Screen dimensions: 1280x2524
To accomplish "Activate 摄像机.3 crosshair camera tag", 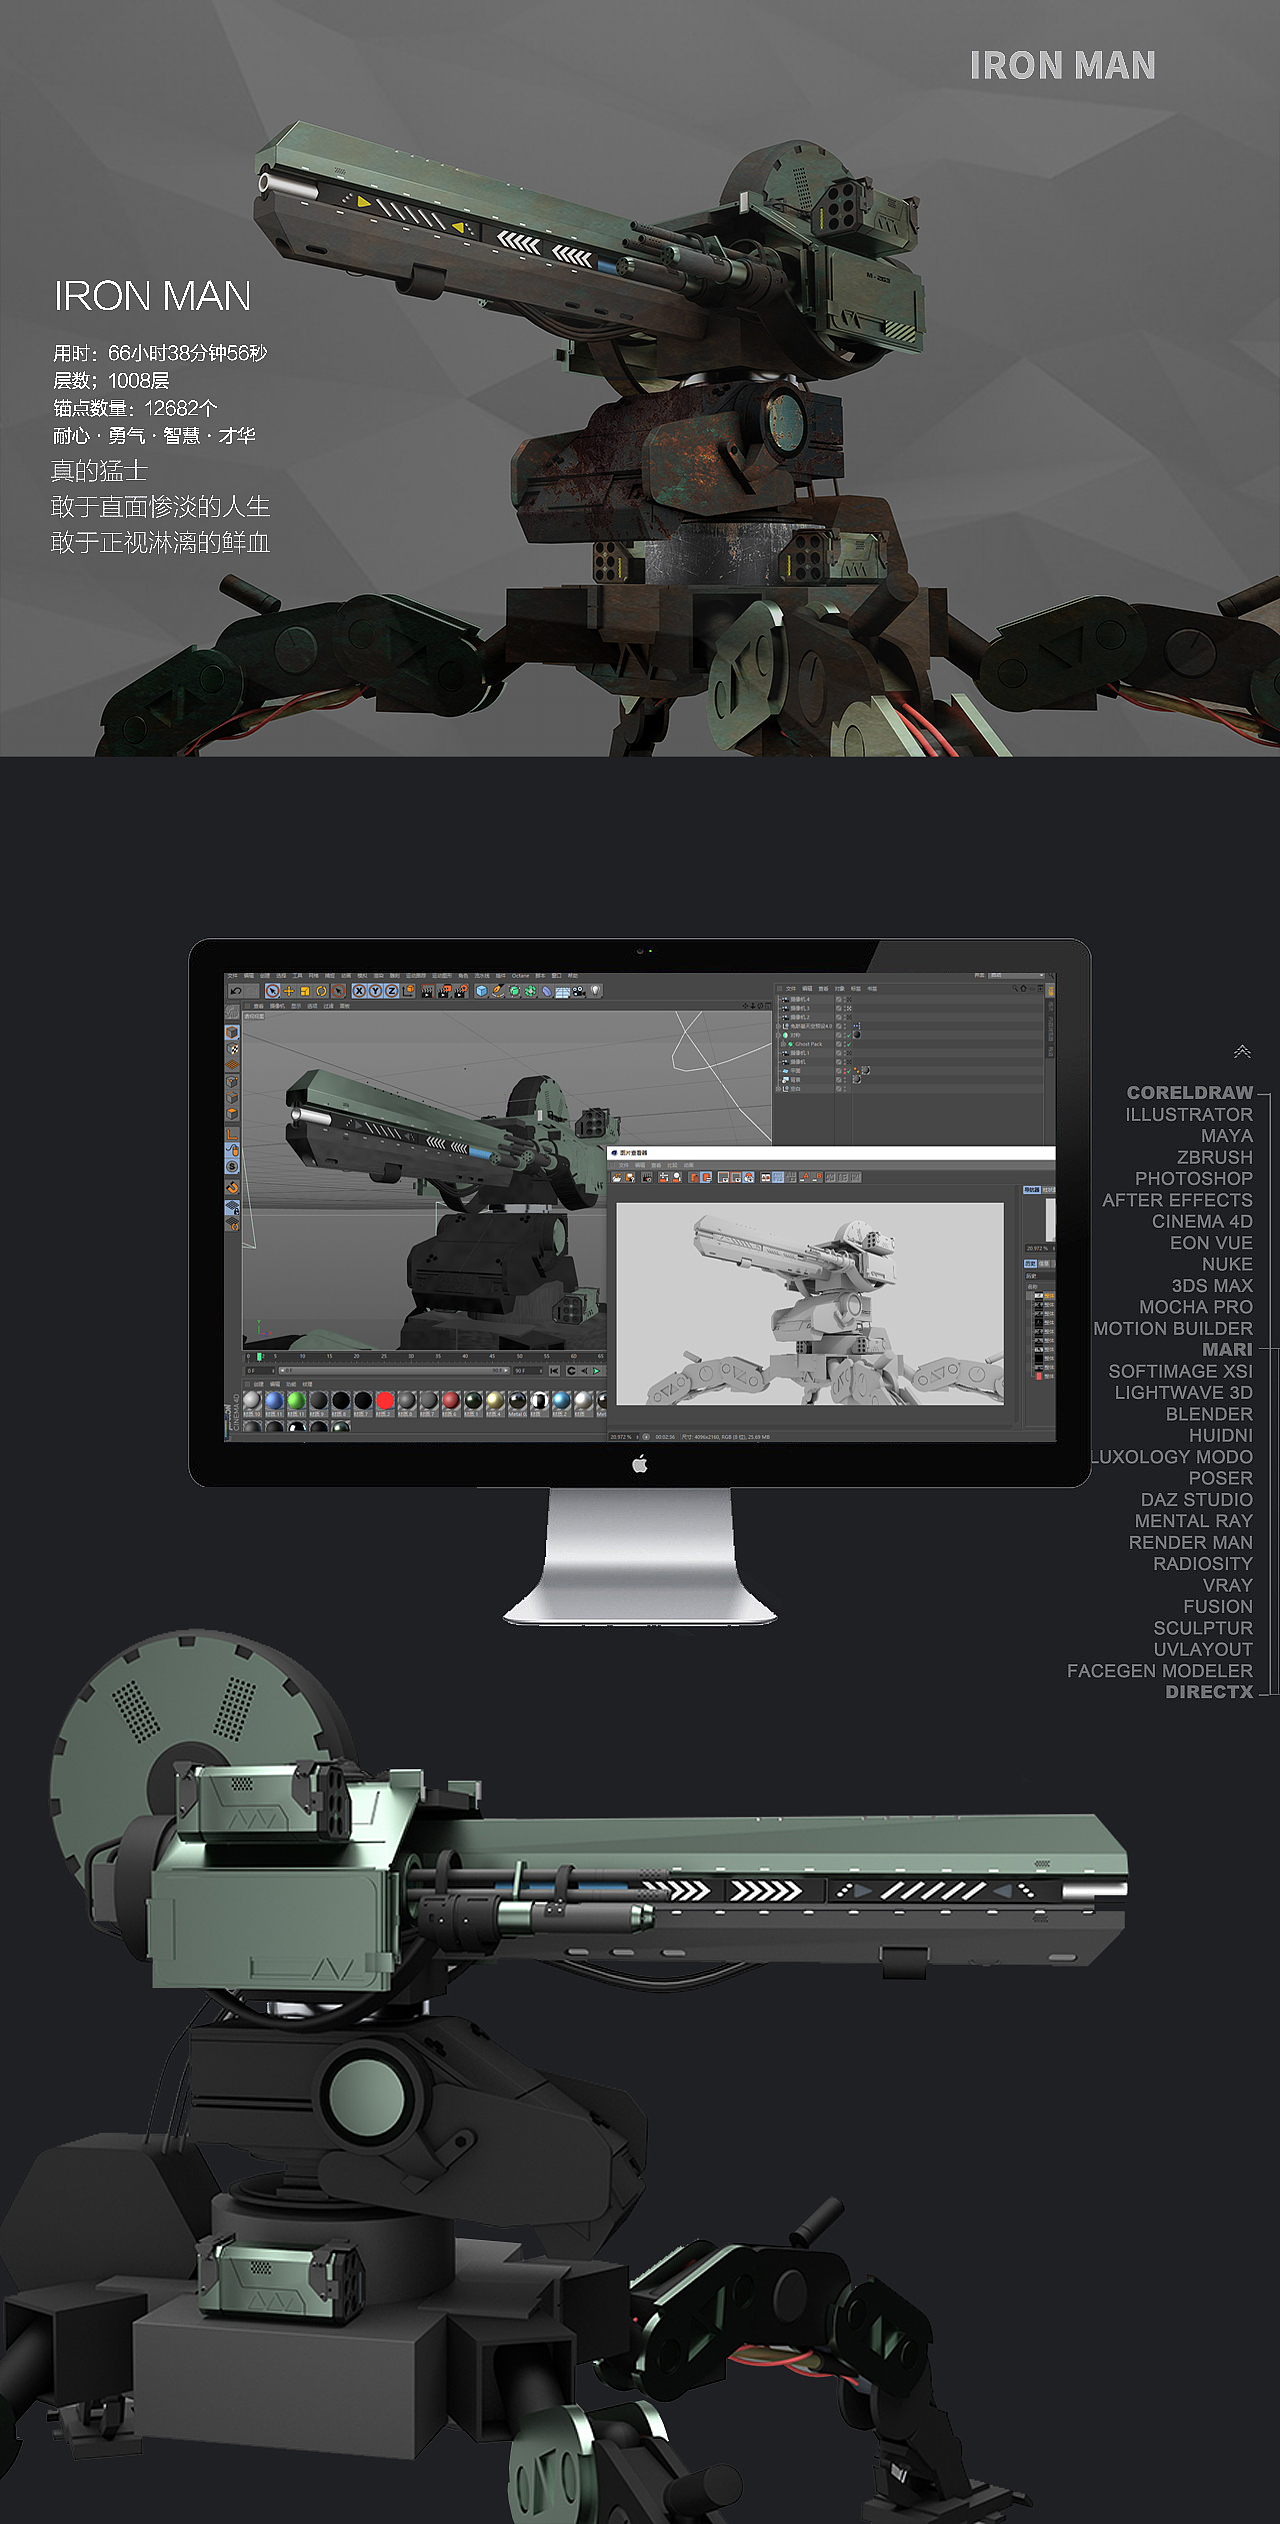I will [849, 1008].
